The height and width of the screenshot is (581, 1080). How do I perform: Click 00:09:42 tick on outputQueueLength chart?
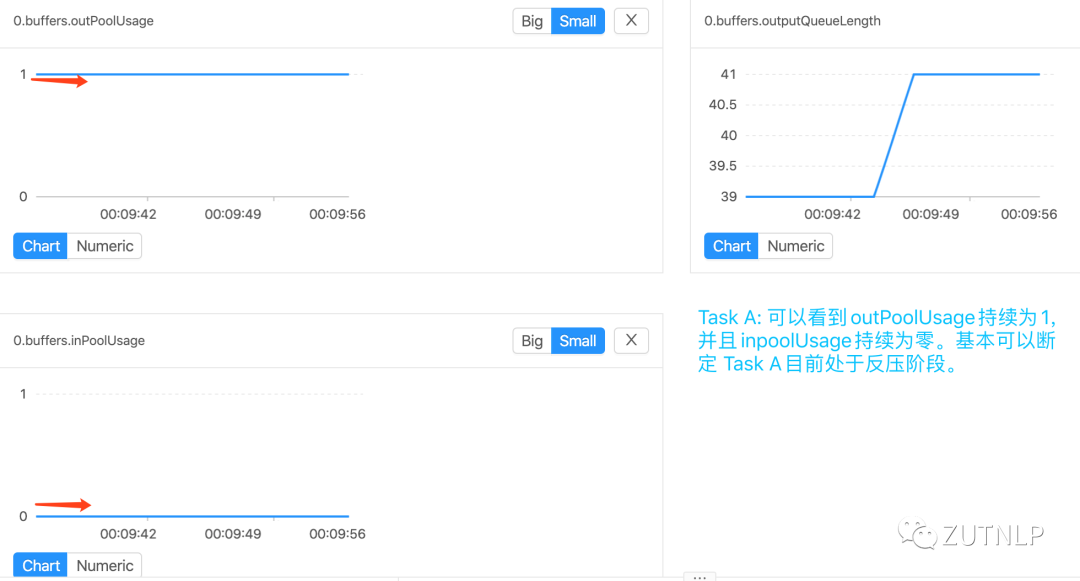[832, 214]
